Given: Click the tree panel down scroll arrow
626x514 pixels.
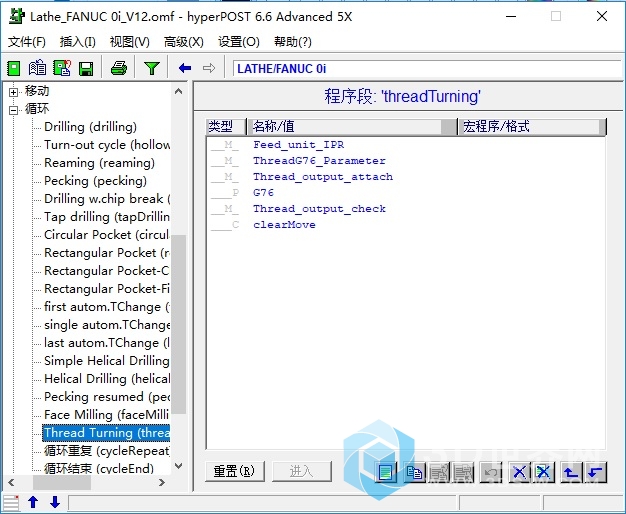Looking at the screenshot, I should point(178,466).
